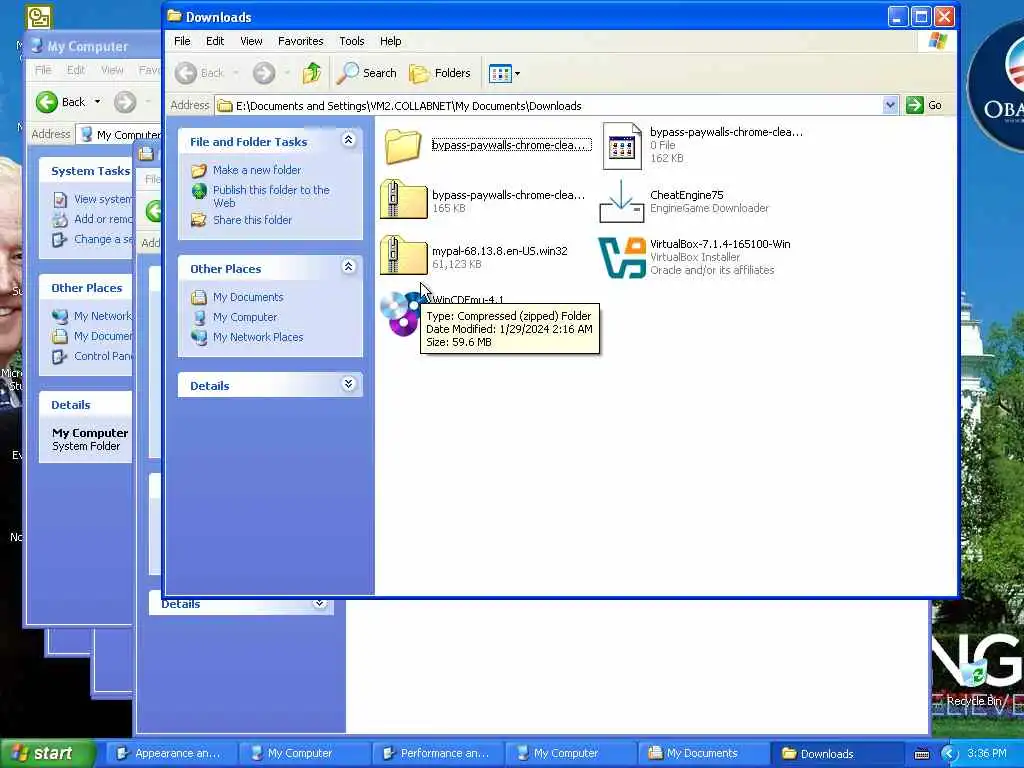Screen dimensions: 1024x768
Task: Click Publish this folder to the Web
Action: point(271,196)
